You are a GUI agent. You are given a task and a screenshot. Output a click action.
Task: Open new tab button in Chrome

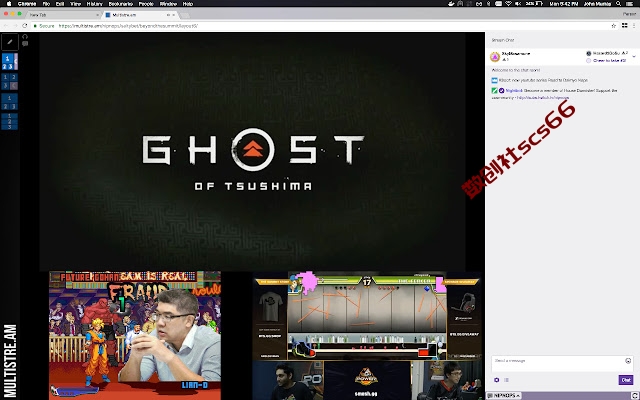point(185,15)
